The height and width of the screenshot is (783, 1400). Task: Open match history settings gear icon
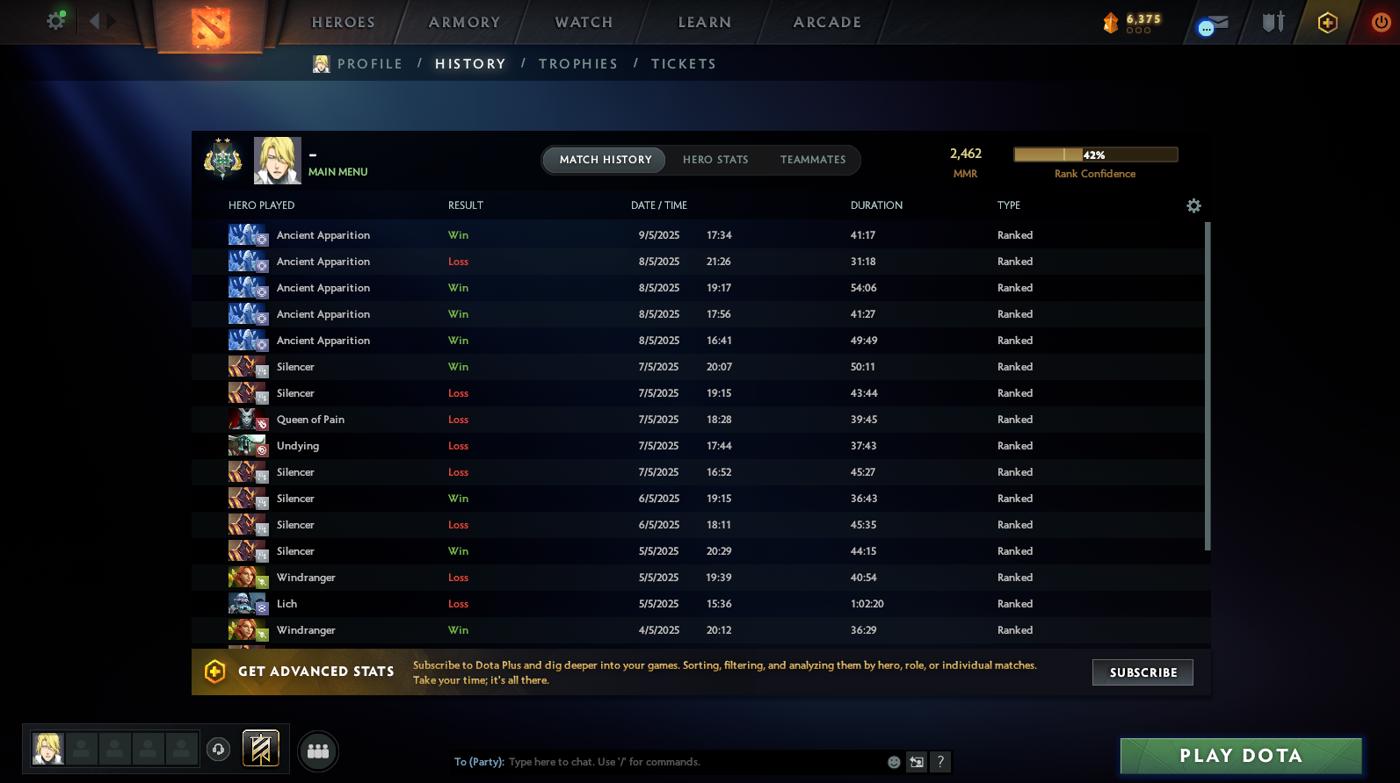(1193, 205)
